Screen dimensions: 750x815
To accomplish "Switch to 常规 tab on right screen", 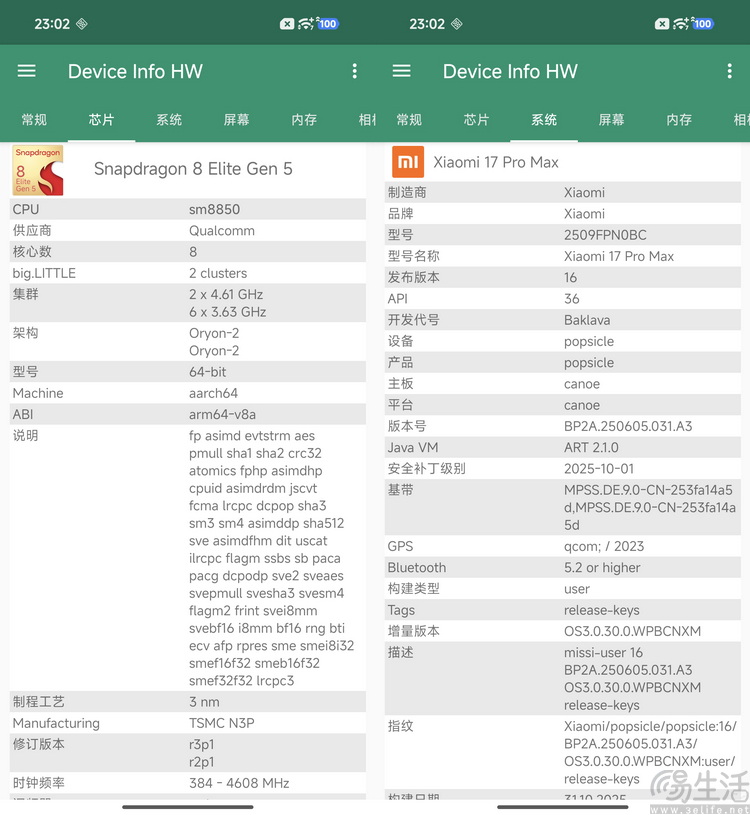I will tap(409, 120).
